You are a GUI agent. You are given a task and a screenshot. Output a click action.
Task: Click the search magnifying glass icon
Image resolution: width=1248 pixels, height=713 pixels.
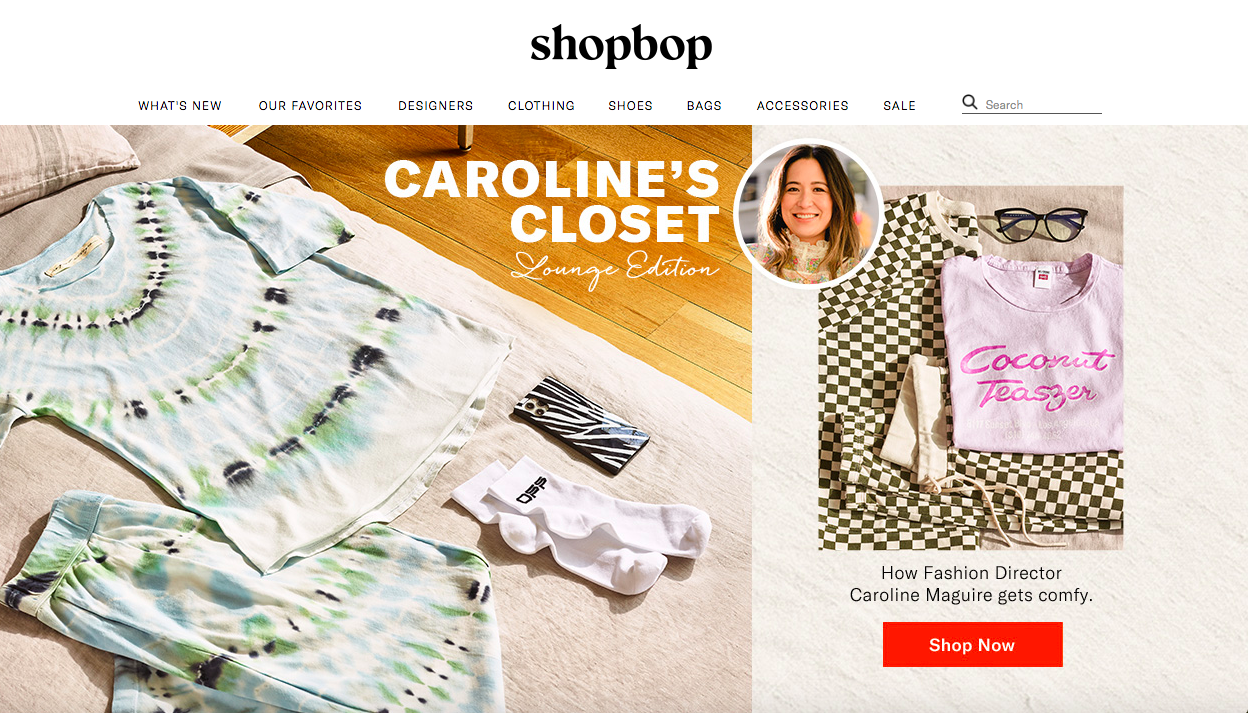970,102
